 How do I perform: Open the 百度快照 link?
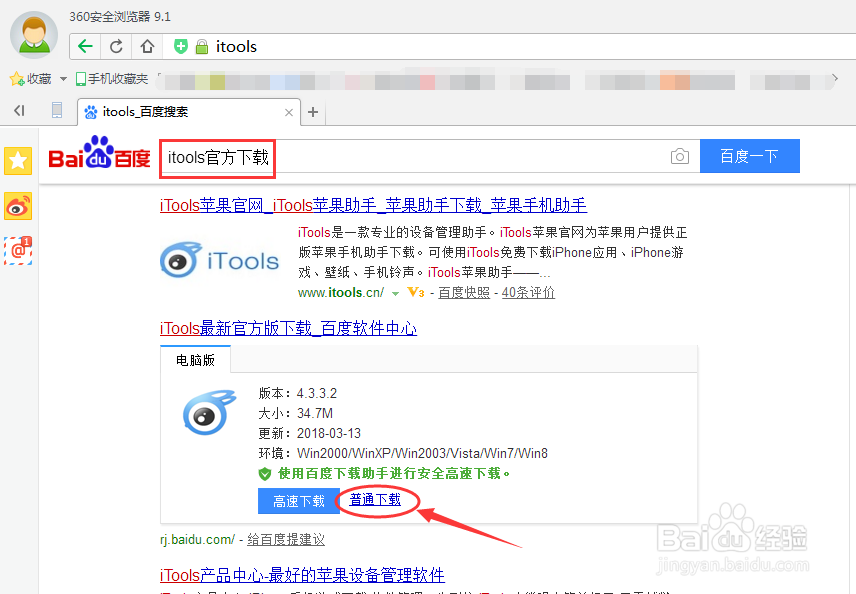pos(464,293)
